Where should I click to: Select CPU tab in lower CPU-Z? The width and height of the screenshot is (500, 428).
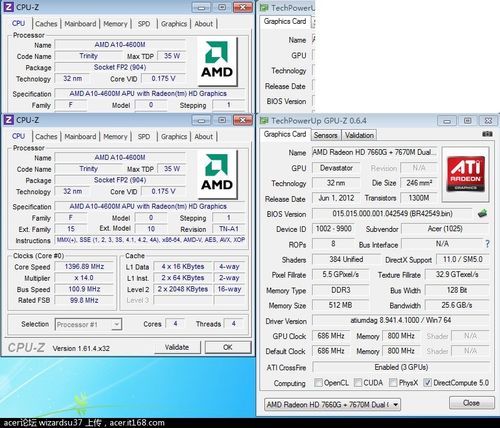[x=19, y=136]
